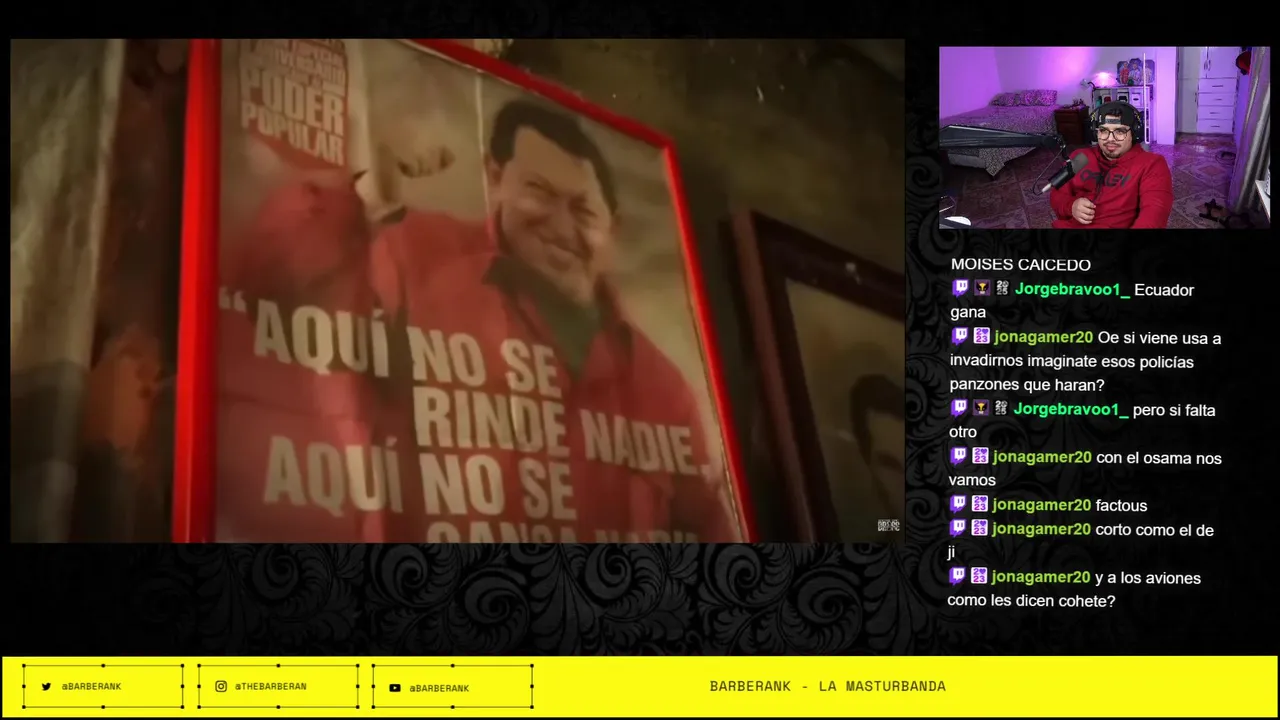Image resolution: width=1280 pixels, height=720 pixels.
Task: Click 'corto como el de' message text
Action: coord(1155,530)
